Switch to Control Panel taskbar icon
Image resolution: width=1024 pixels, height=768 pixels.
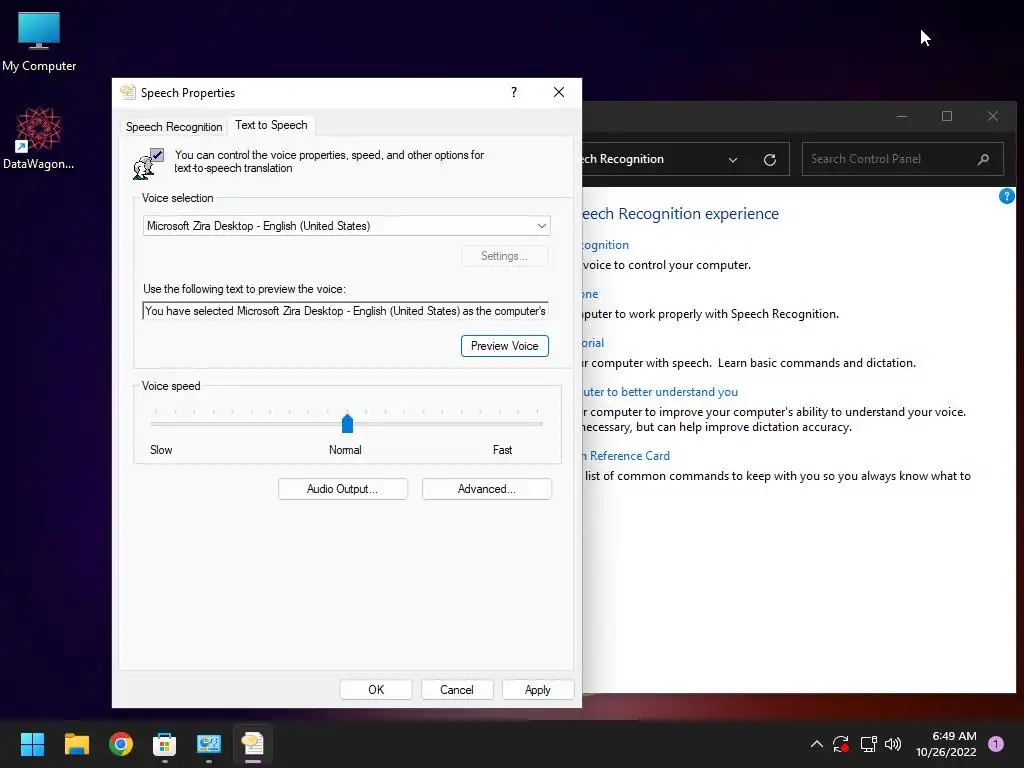[x=209, y=744]
